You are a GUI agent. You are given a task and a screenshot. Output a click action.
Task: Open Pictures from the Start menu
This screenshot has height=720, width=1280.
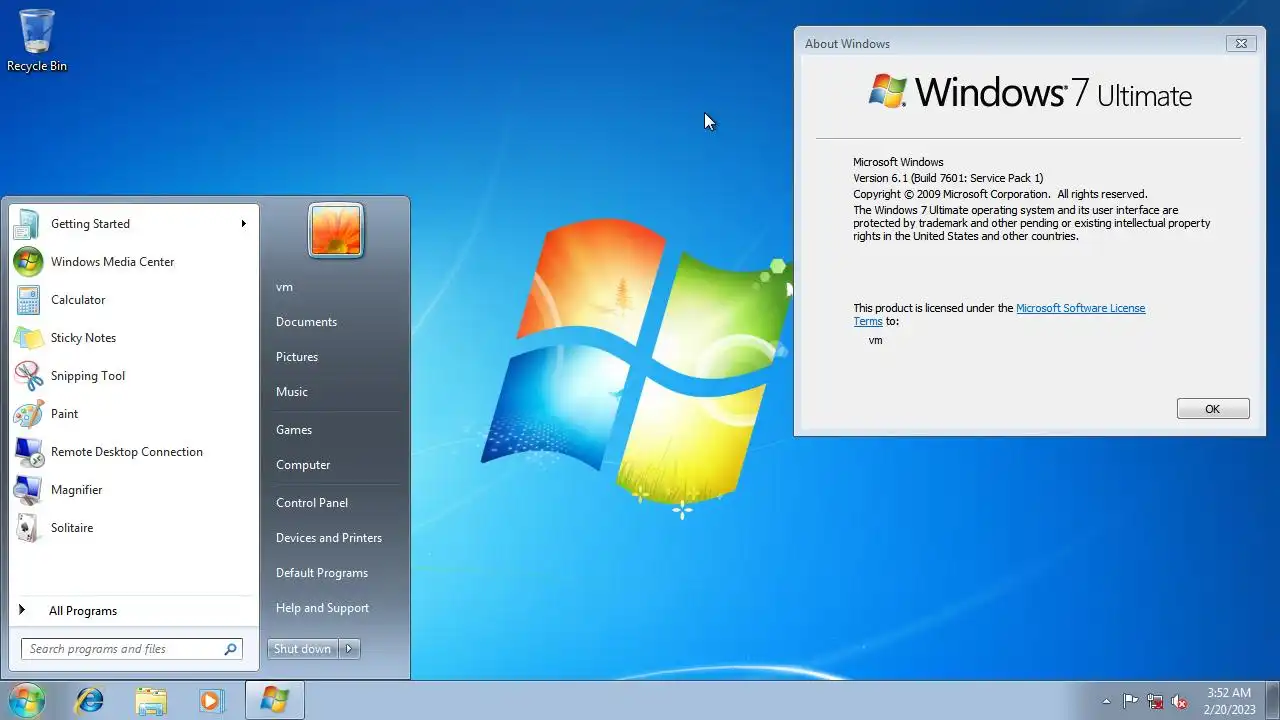[x=297, y=357]
